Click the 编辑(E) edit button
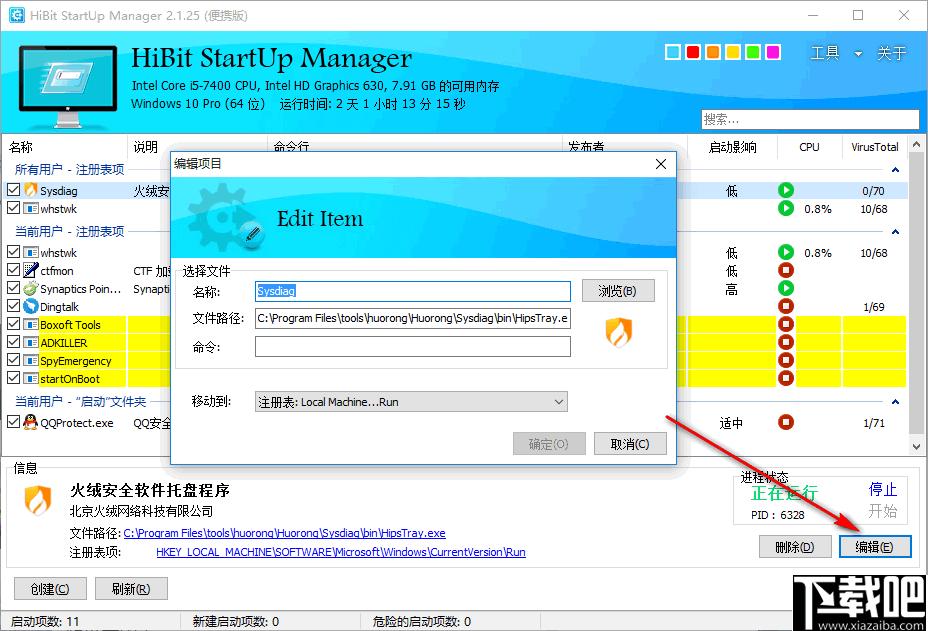Image resolution: width=928 pixels, height=631 pixels. 875,547
